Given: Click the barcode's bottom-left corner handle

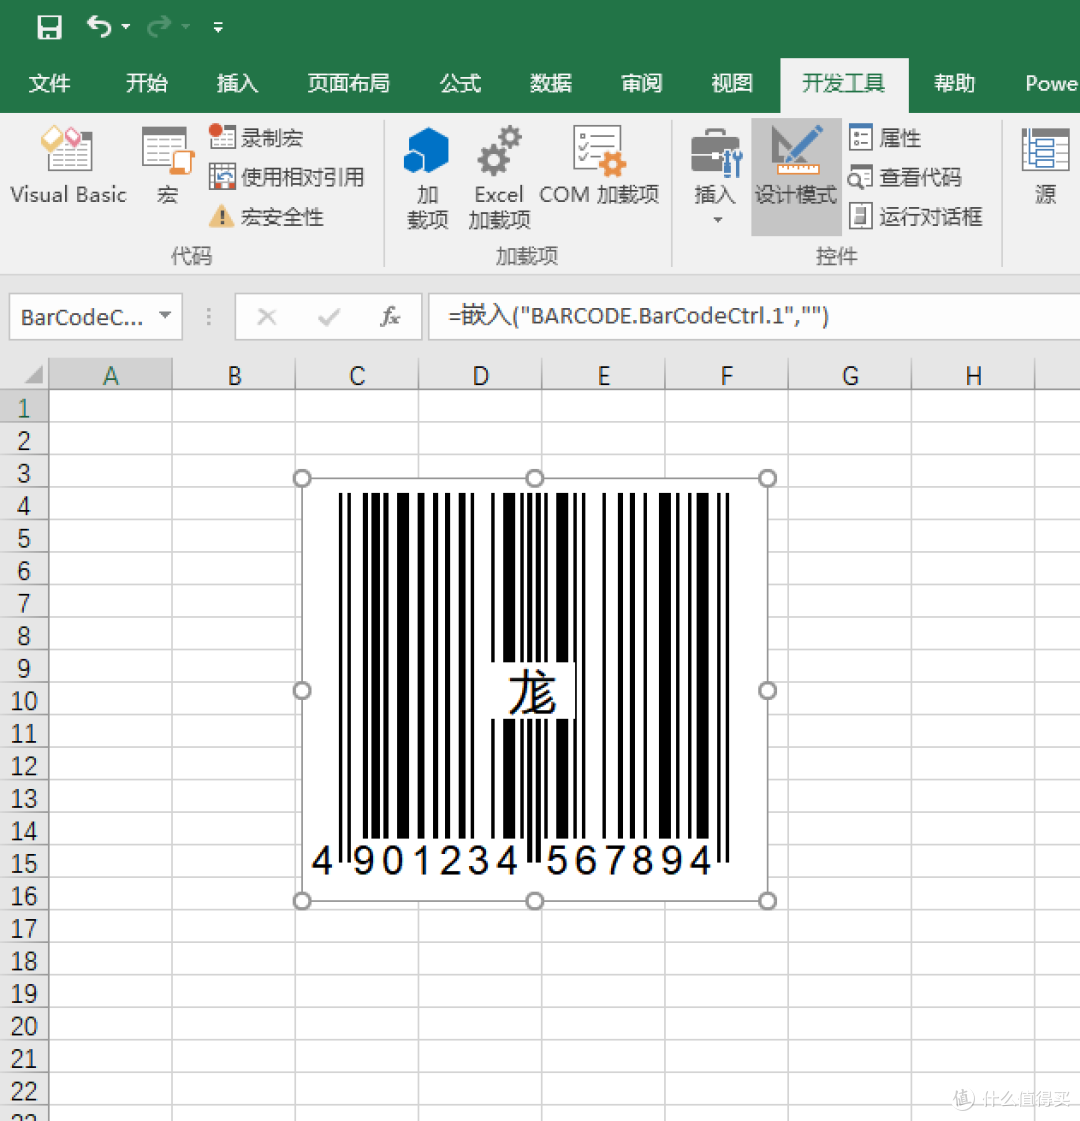Looking at the screenshot, I should (x=302, y=901).
